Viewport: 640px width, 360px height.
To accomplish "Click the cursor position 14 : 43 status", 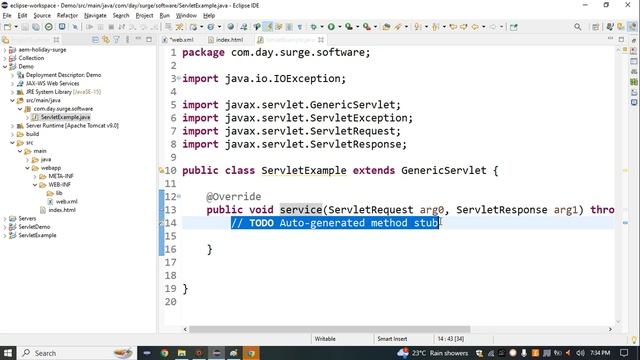I will click(450, 339).
